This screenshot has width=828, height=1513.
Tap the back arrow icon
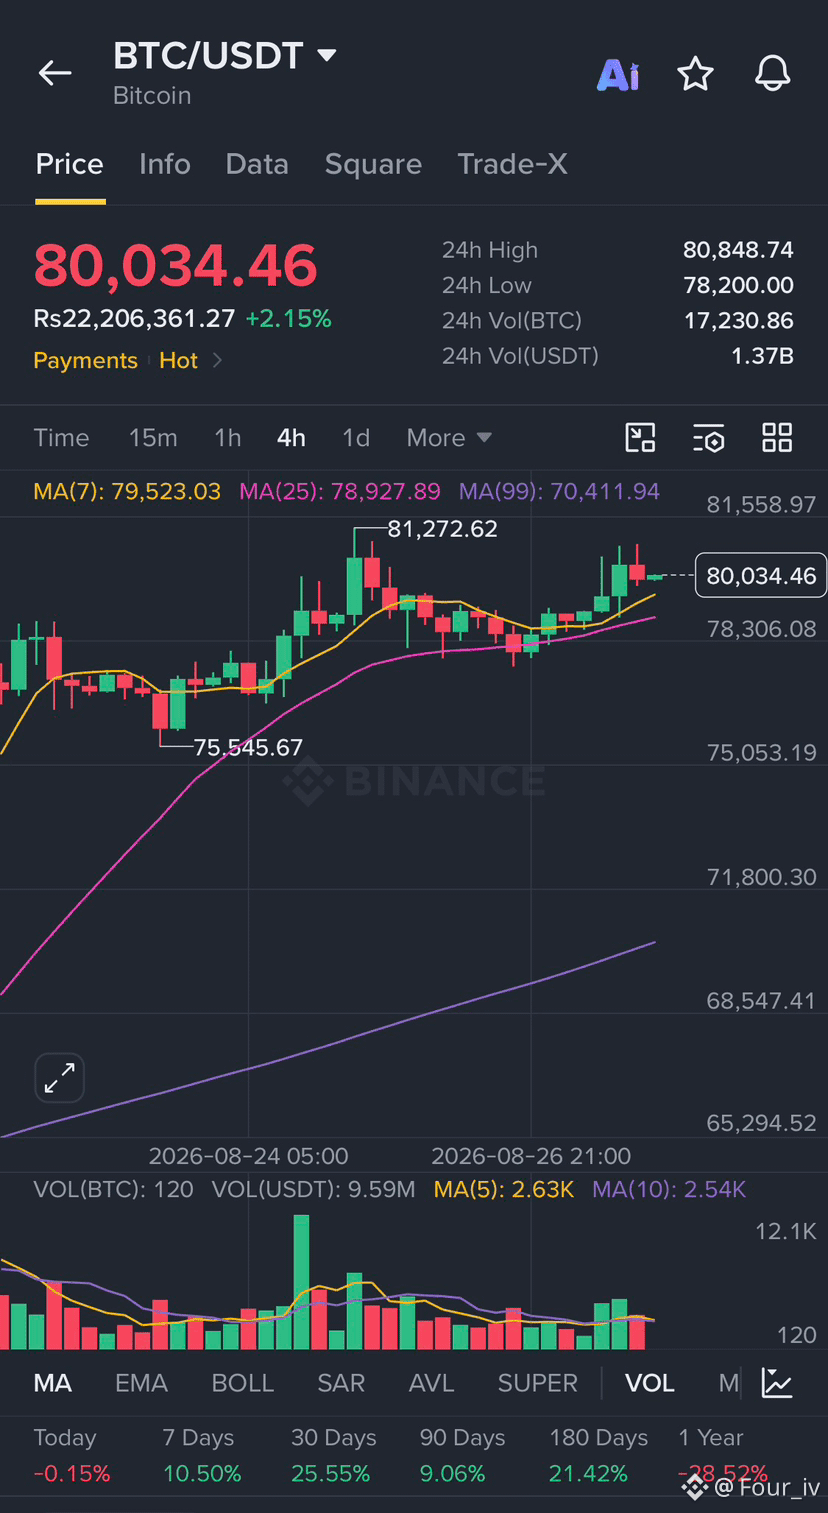click(x=55, y=73)
